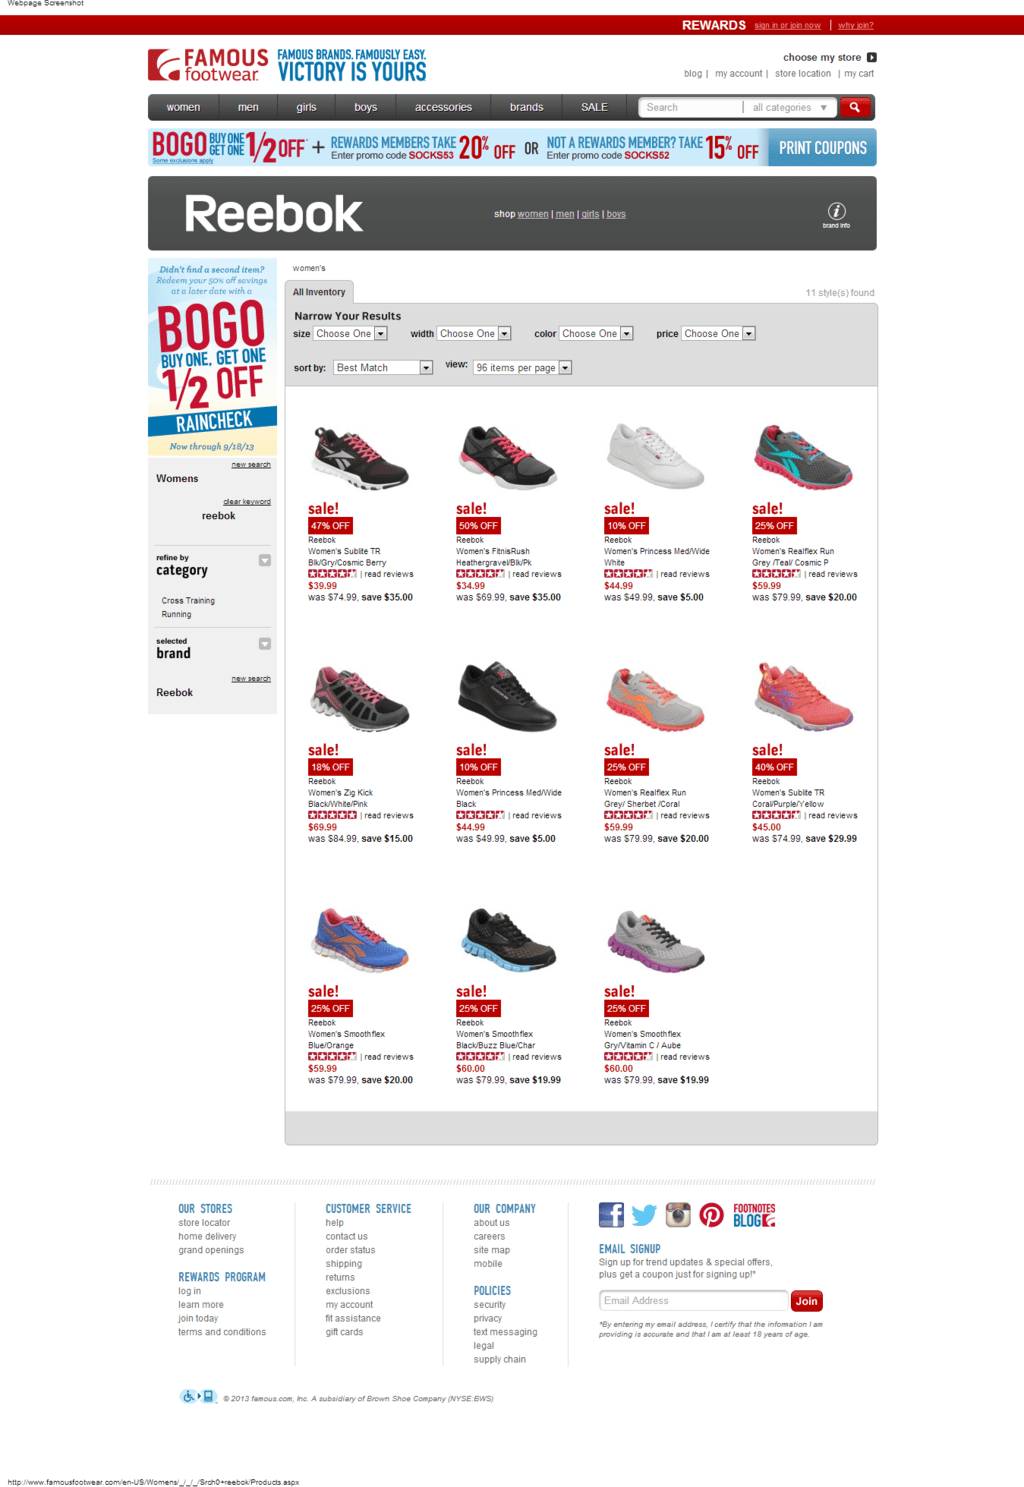Open the women navigation menu
Viewport: 1024px width, 1487px height.
(x=183, y=107)
